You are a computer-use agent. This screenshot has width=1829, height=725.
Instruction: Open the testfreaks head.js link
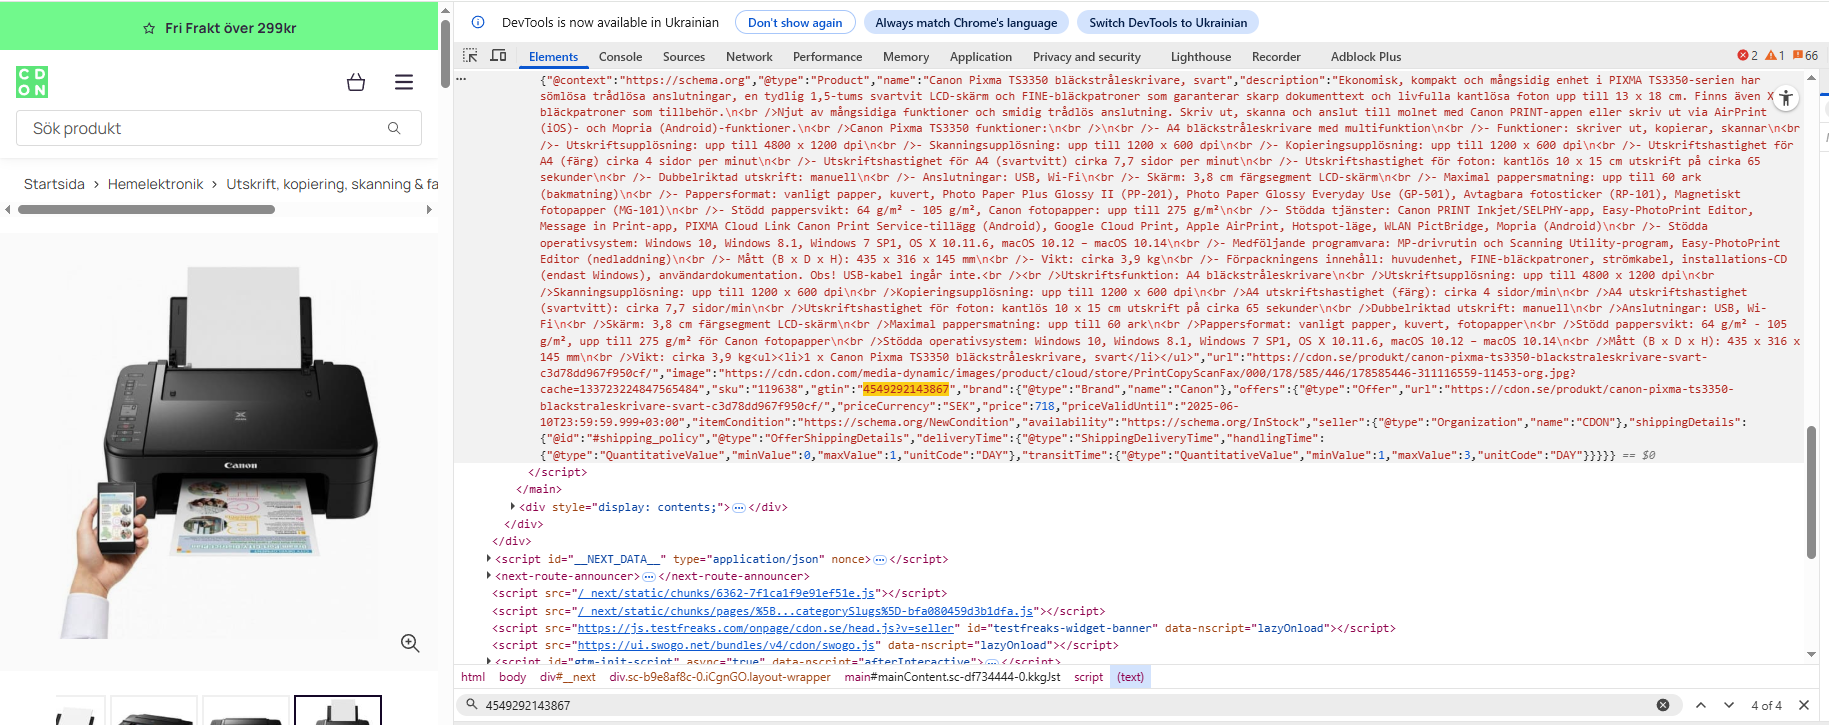(766, 628)
